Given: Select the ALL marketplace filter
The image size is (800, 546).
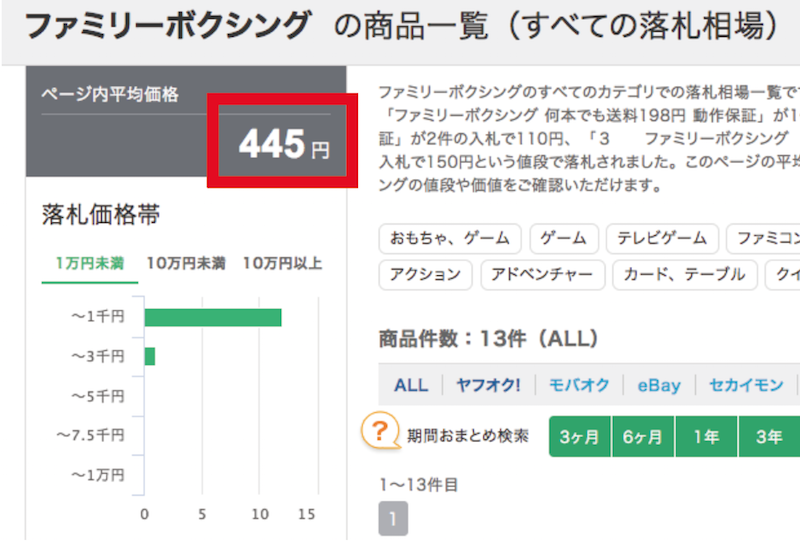Looking at the screenshot, I should 411,385.
